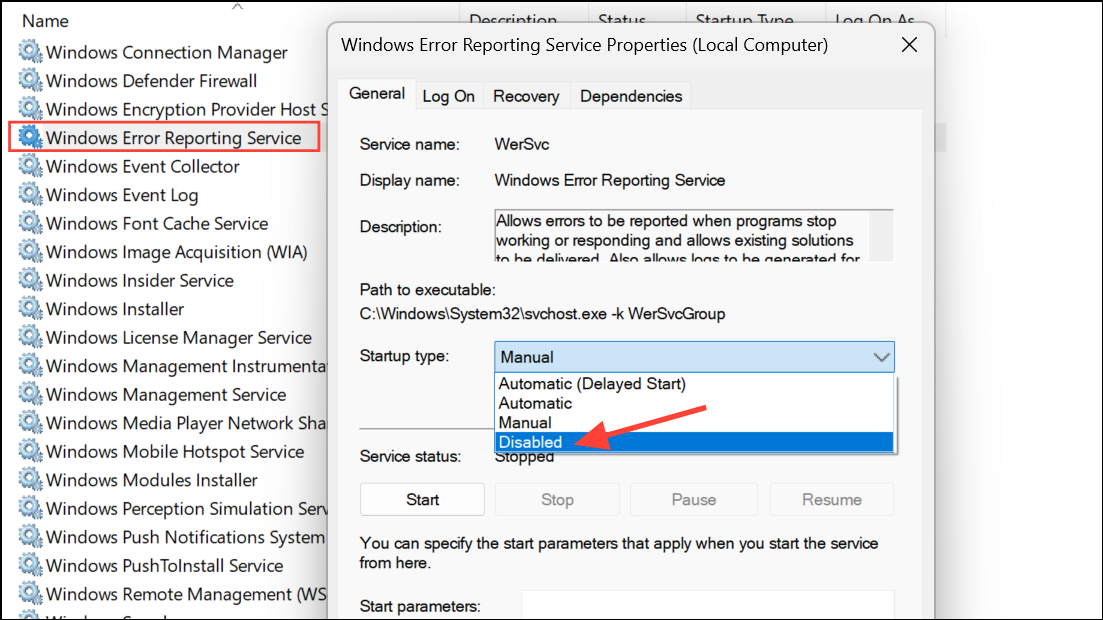Click gear icon beside Windows Event Log
The image size is (1103, 620).
coord(30,194)
